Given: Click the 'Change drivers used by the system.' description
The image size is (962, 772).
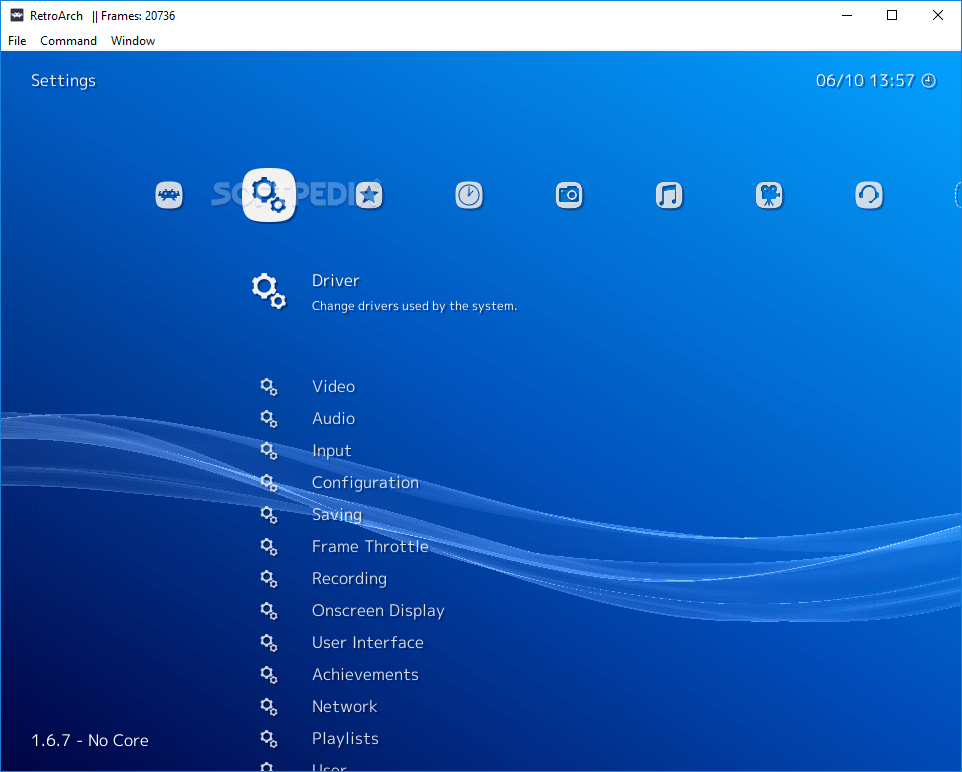Looking at the screenshot, I should click(x=414, y=306).
